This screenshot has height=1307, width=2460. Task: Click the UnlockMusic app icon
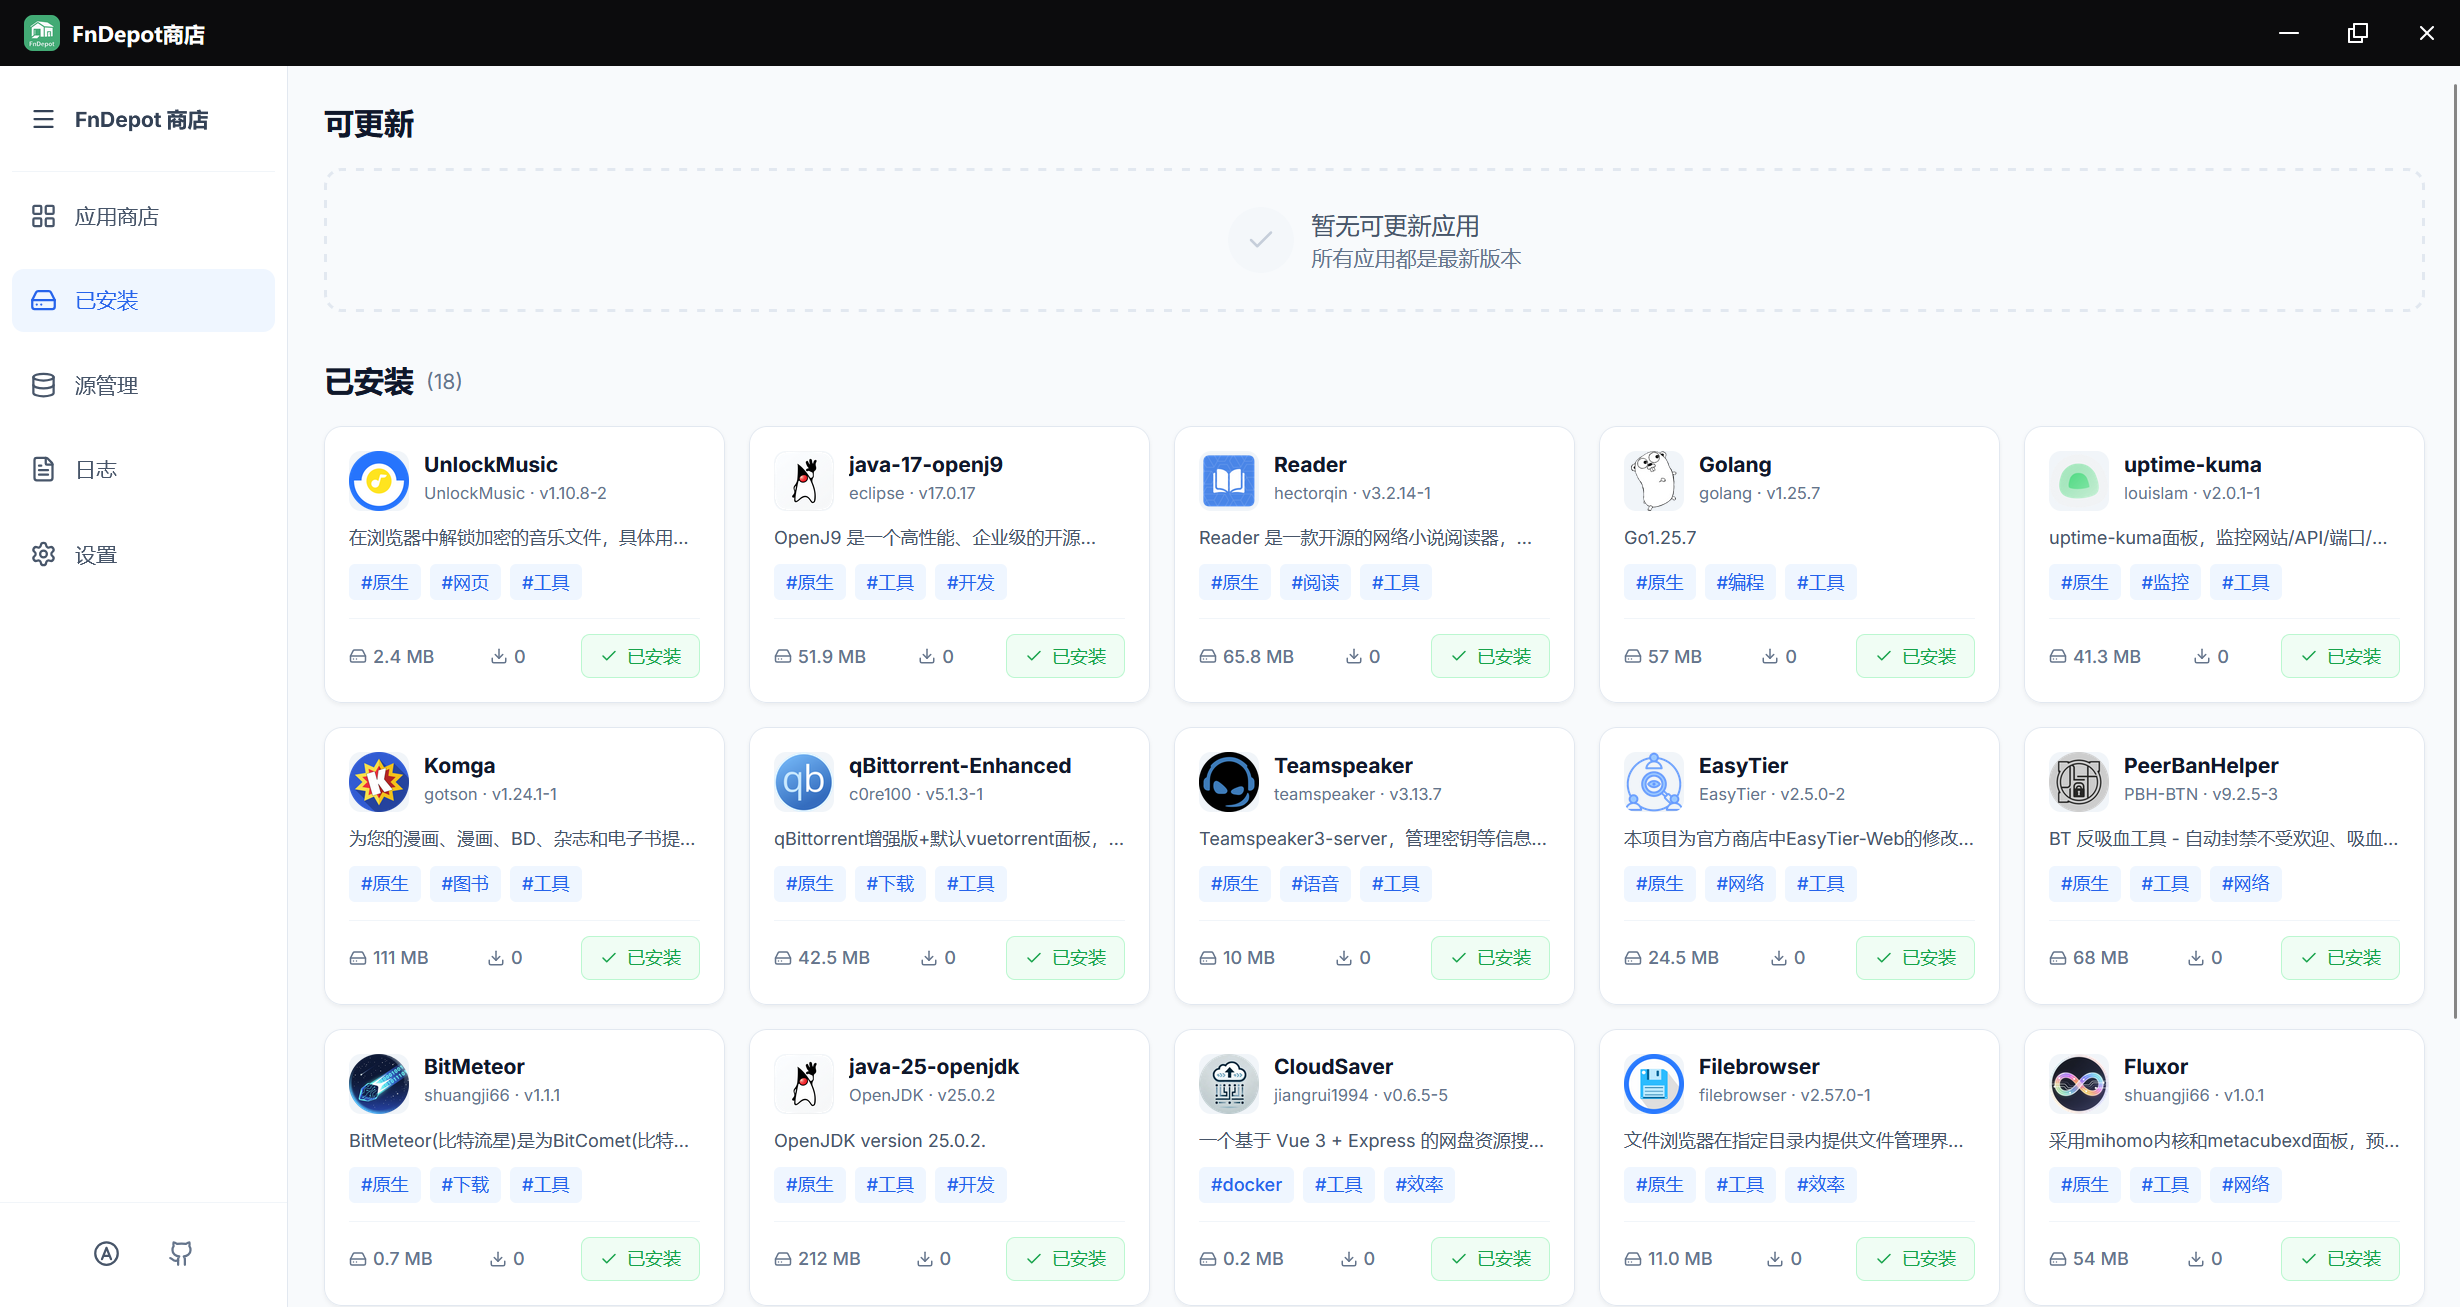point(378,480)
